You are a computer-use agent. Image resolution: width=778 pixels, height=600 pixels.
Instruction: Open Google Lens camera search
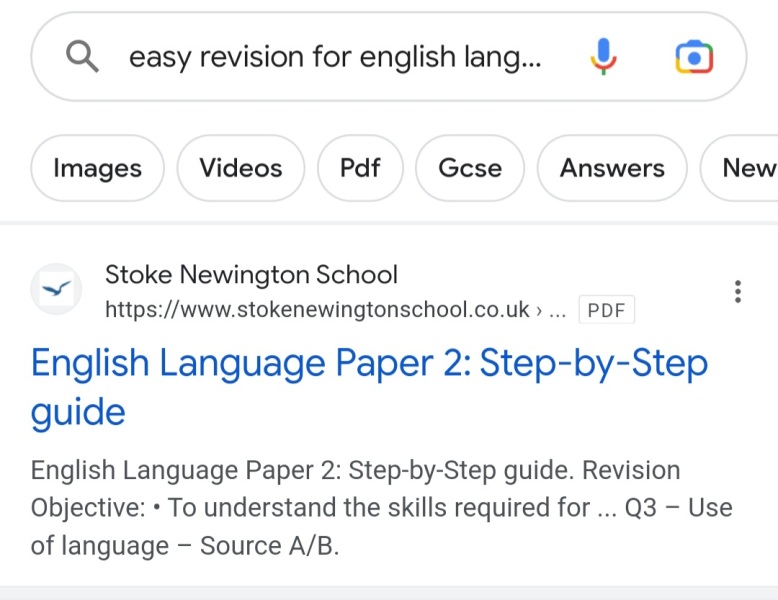pos(694,57)
